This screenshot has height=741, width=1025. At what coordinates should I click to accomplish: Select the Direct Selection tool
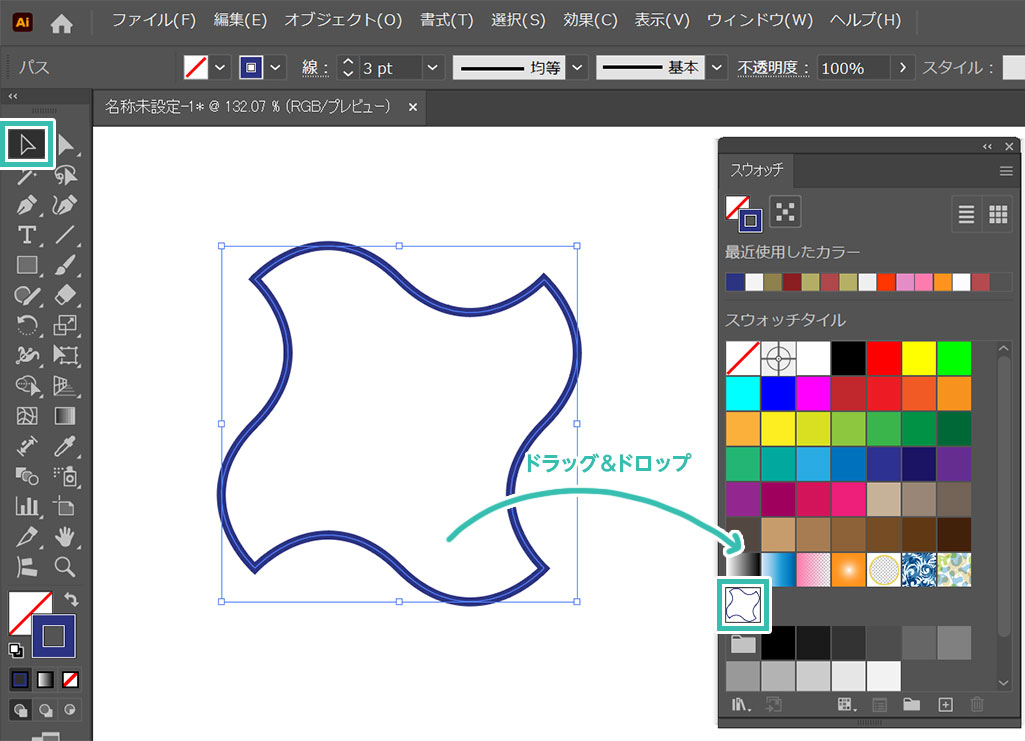click(65, 144)
